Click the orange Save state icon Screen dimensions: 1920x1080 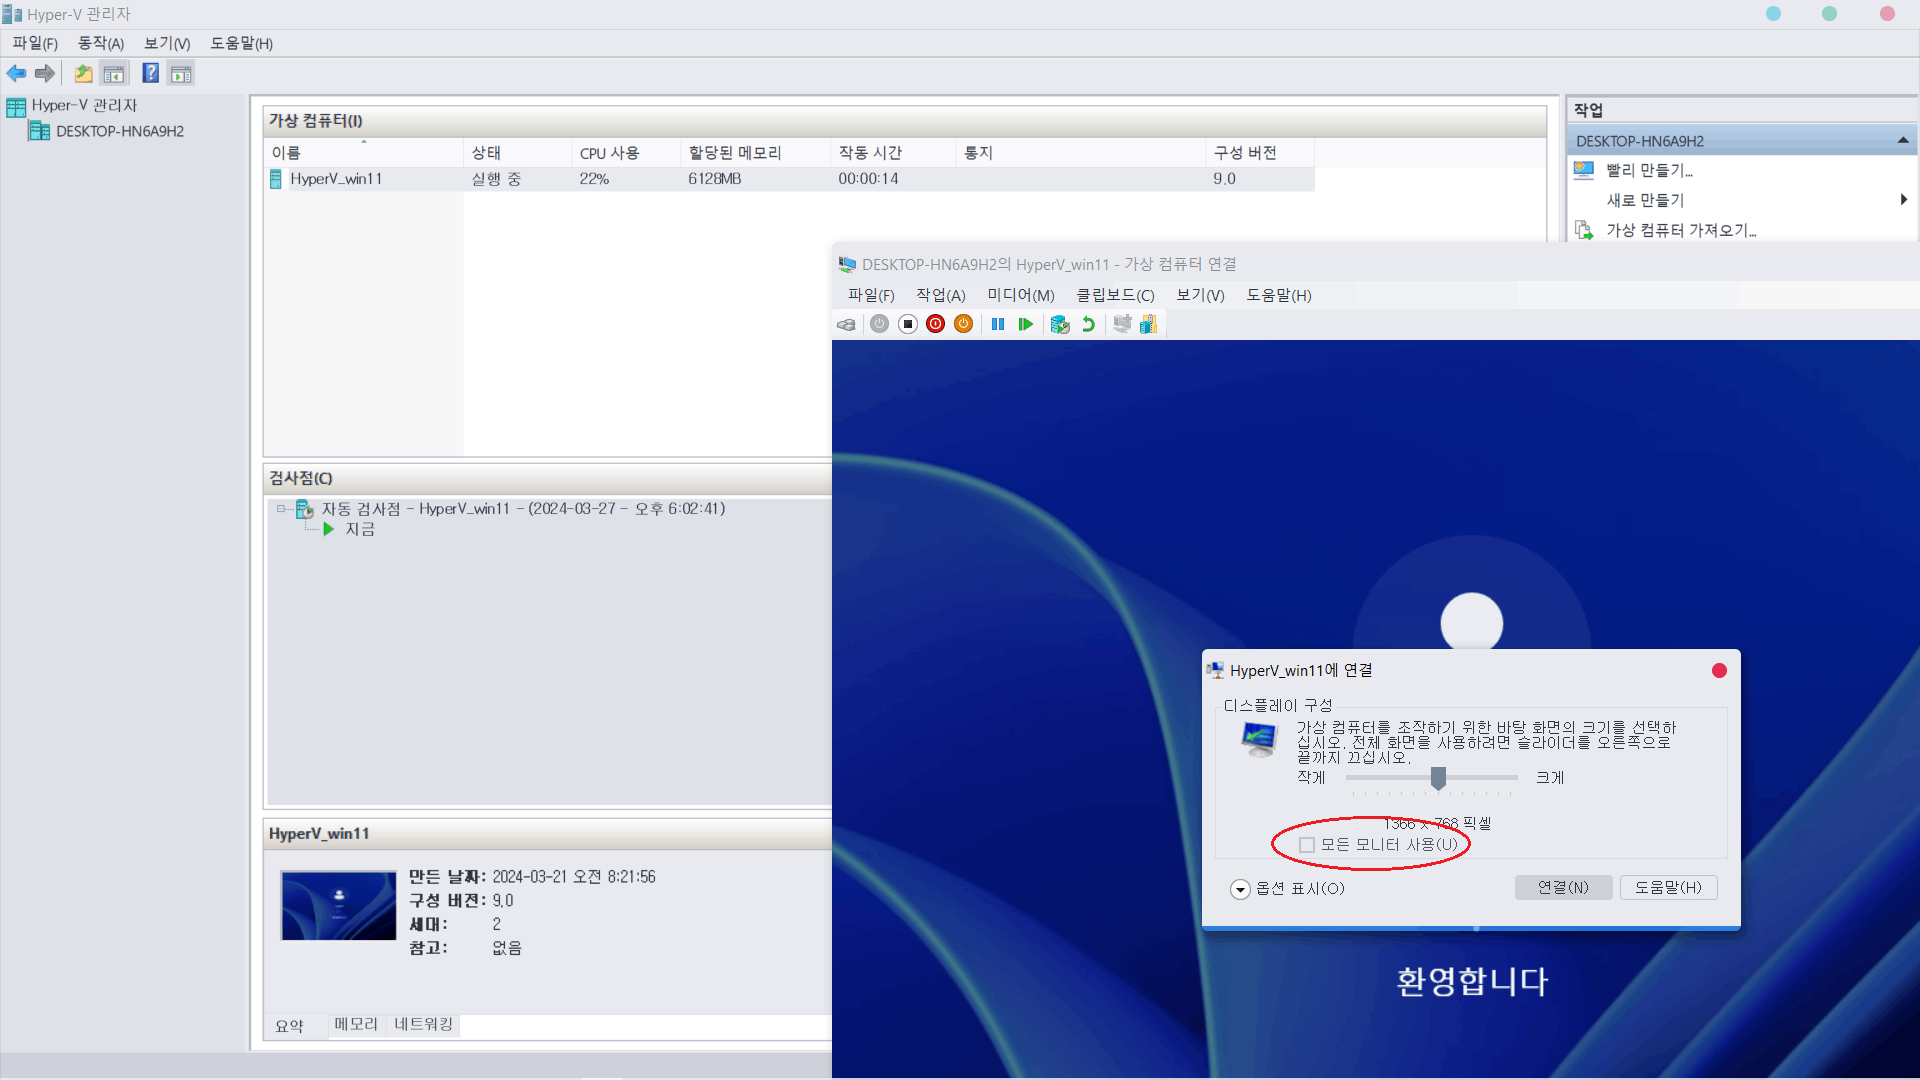[963, 324]
